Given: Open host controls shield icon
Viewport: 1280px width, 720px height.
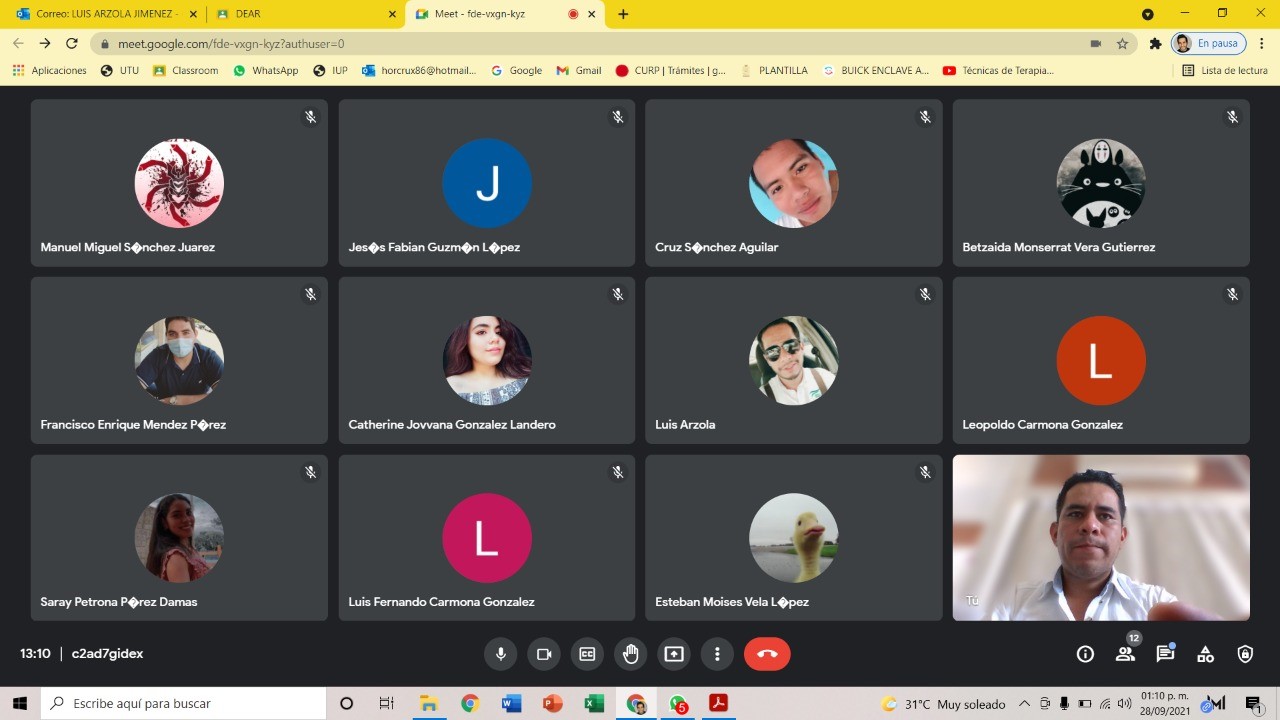Looking at the screenshot, I should pyautogui.click(x=1245, y=654).
